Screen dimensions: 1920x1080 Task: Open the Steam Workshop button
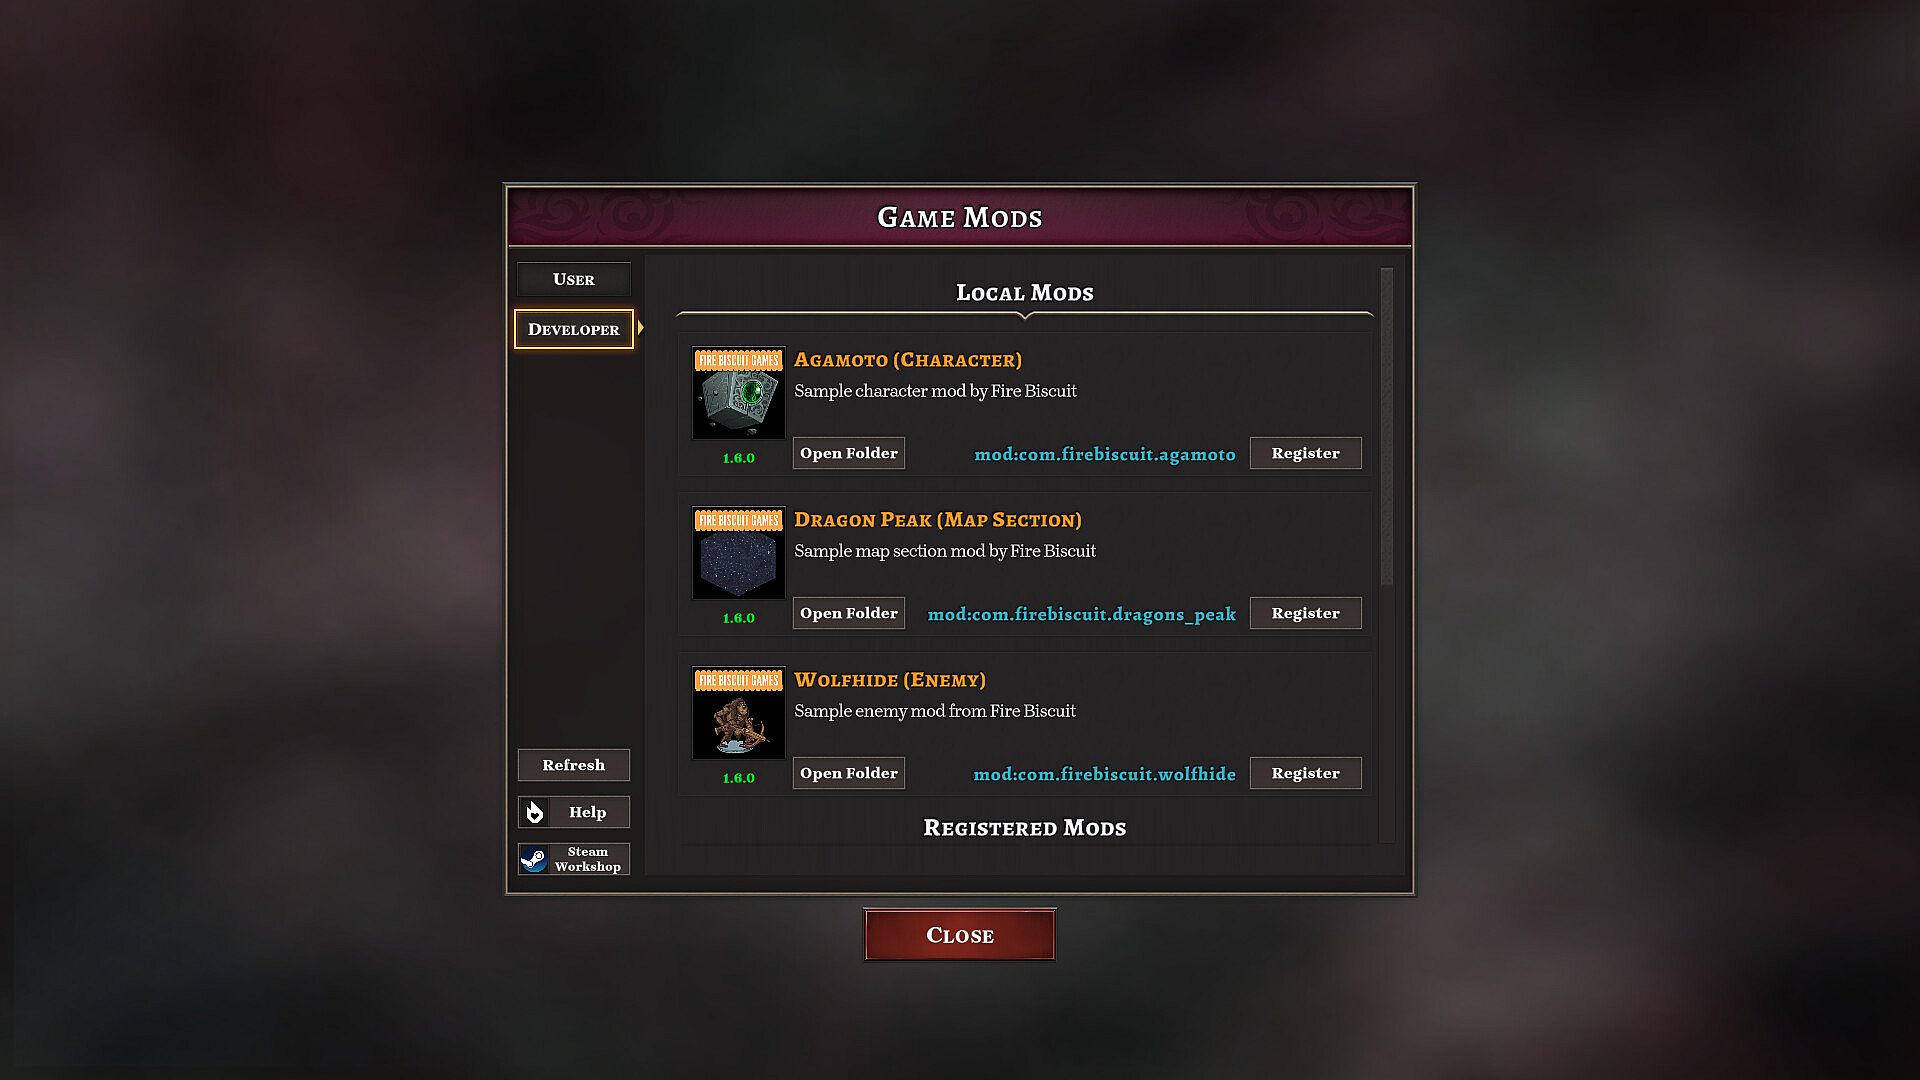(574, 859)
